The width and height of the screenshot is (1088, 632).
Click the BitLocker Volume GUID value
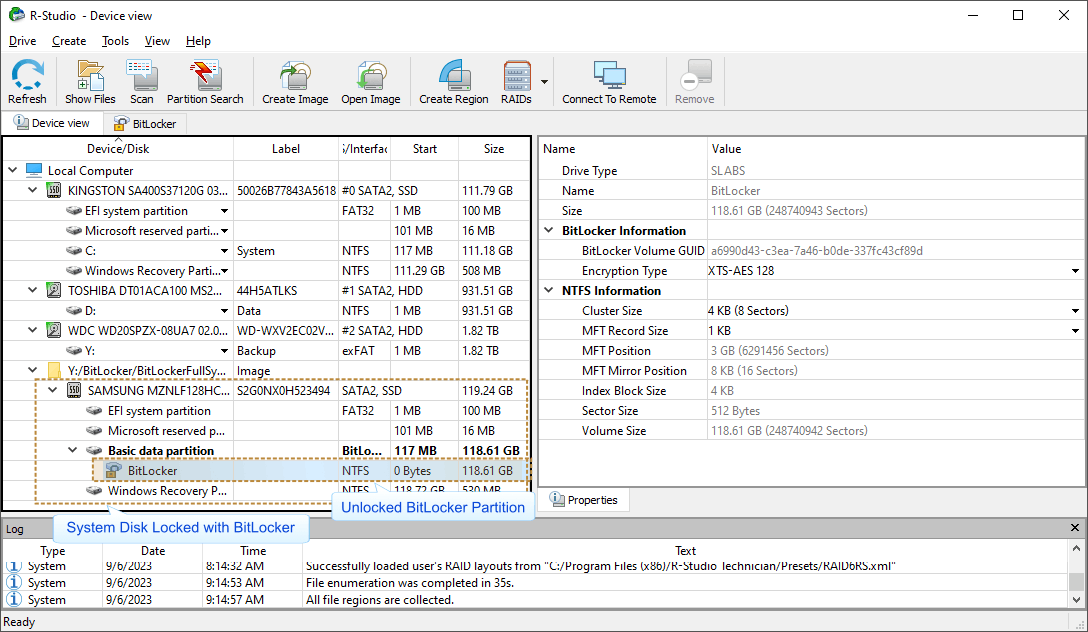click(817, 250)
